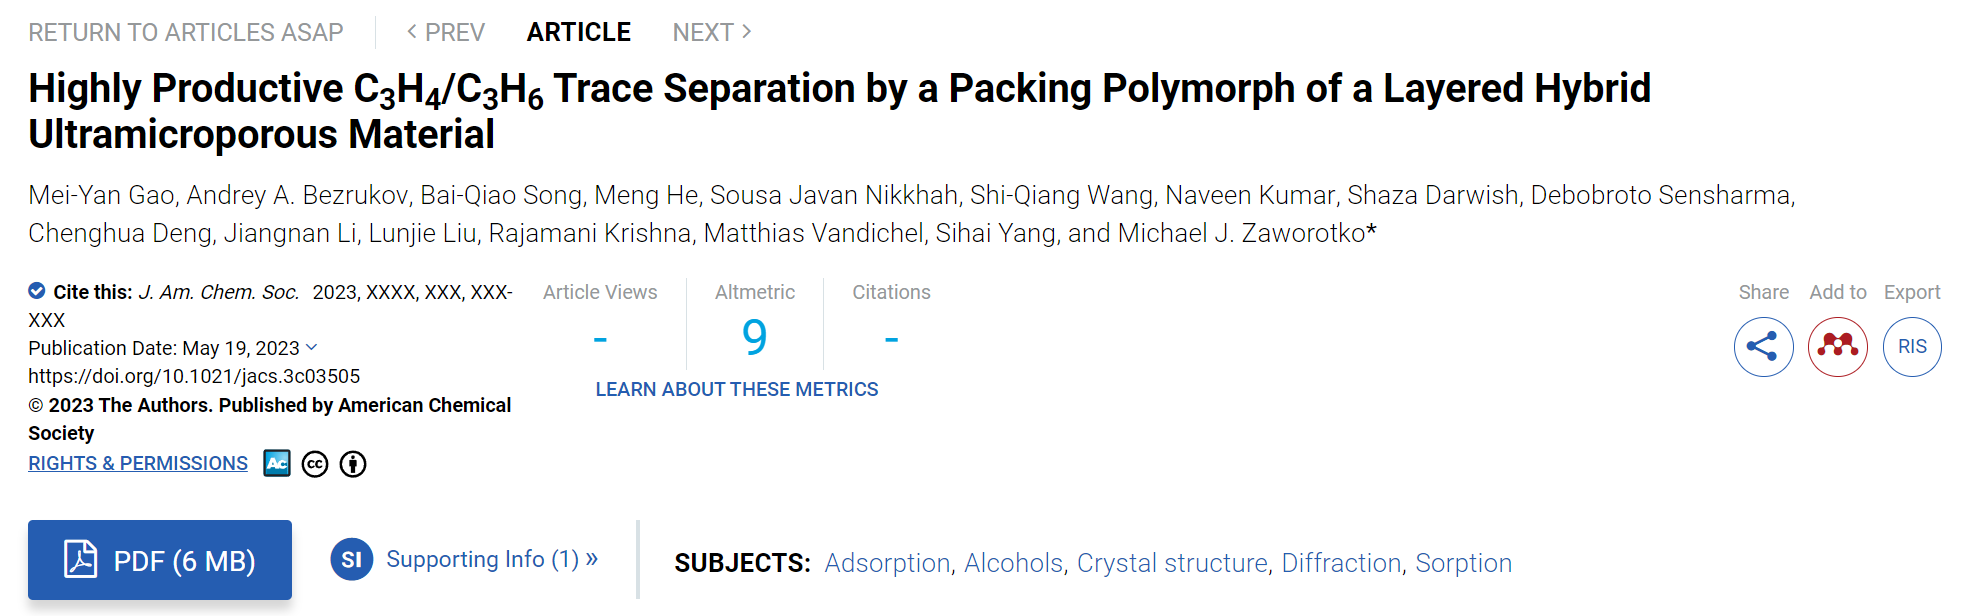The width and height of the screenshot is (1972, 616).
Task: Click the CC attribution person icon
Action: pos(353,464)
